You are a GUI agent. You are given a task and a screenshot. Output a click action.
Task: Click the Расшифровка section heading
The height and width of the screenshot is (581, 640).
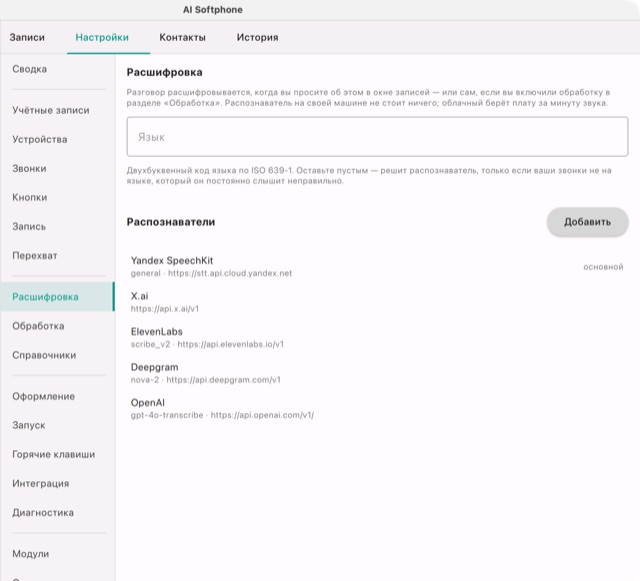(x=164, y=72)
